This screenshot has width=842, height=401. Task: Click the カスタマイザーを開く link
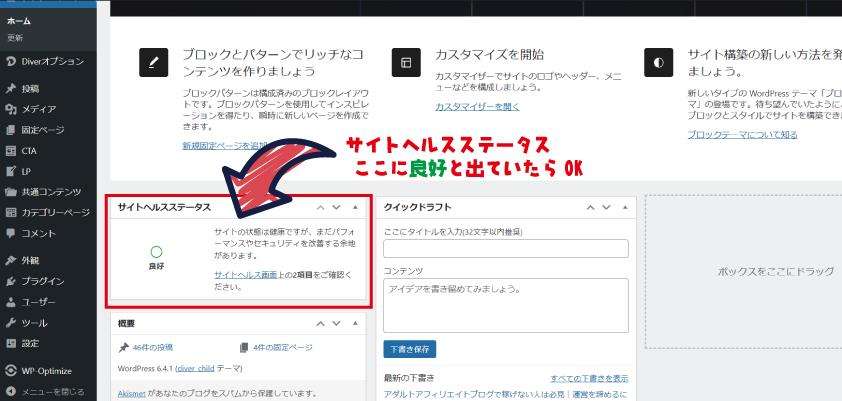[477, 107]
